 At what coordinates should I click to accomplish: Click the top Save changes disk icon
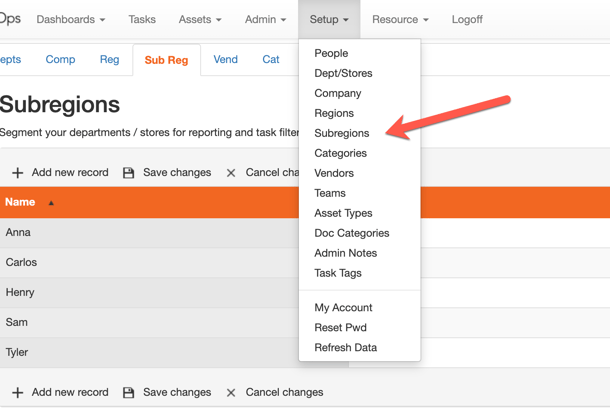tap(128, 173)
